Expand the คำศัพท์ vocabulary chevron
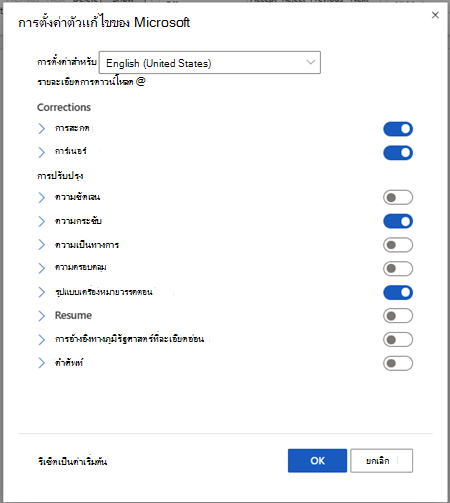The image size is (450, 503). [41, 363]
